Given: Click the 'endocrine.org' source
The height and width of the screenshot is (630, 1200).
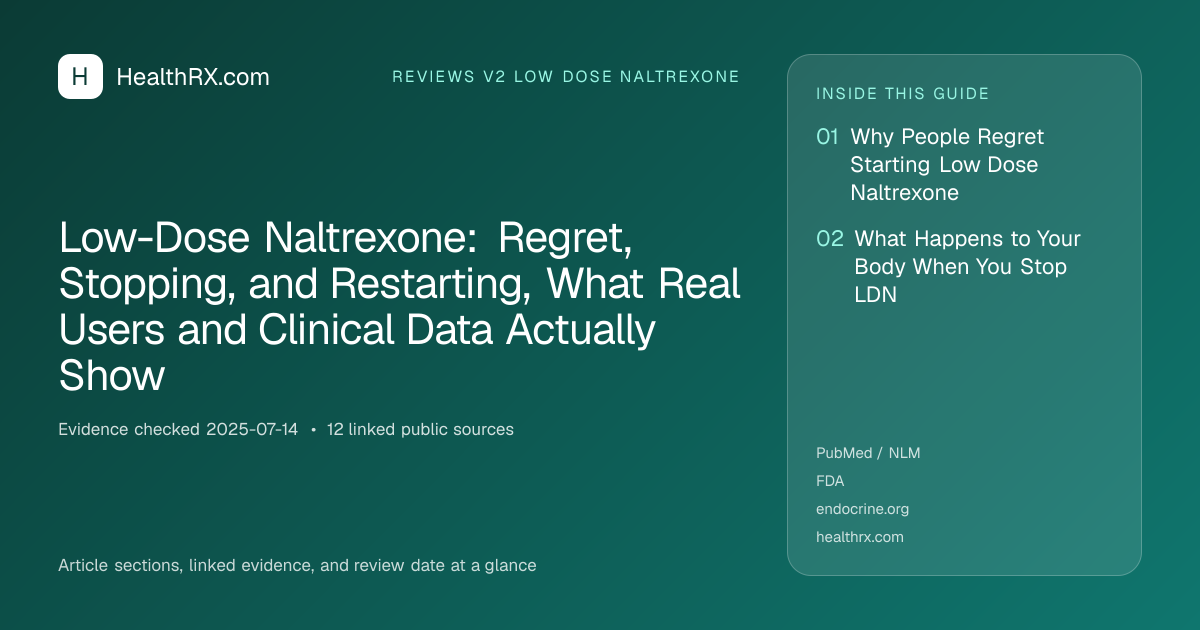Looking at the screenshot, I should click(862, 509).
